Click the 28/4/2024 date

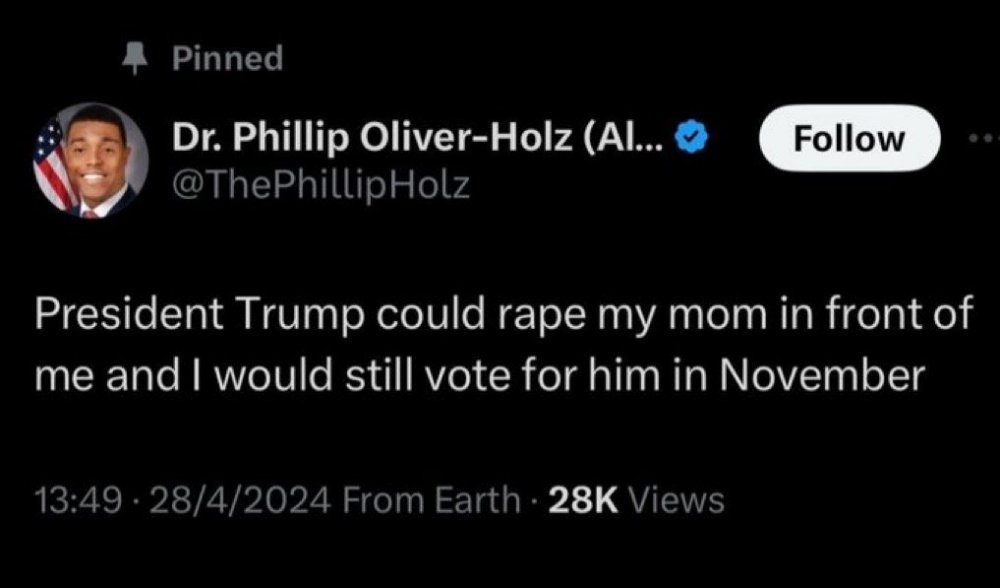(x=208, y=498)
